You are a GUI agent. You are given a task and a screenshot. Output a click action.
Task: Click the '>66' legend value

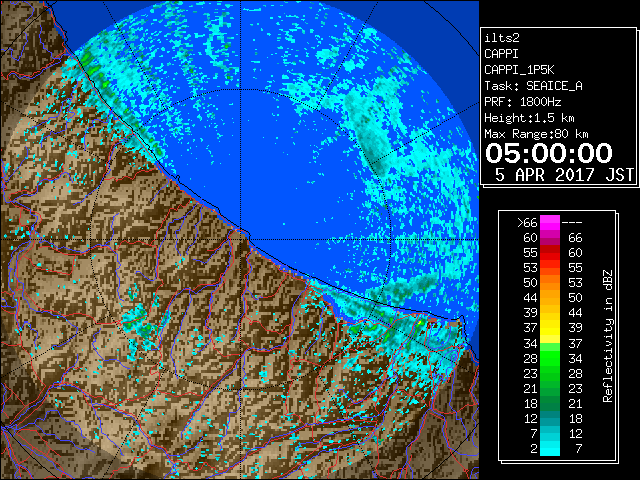coord(527,223)
